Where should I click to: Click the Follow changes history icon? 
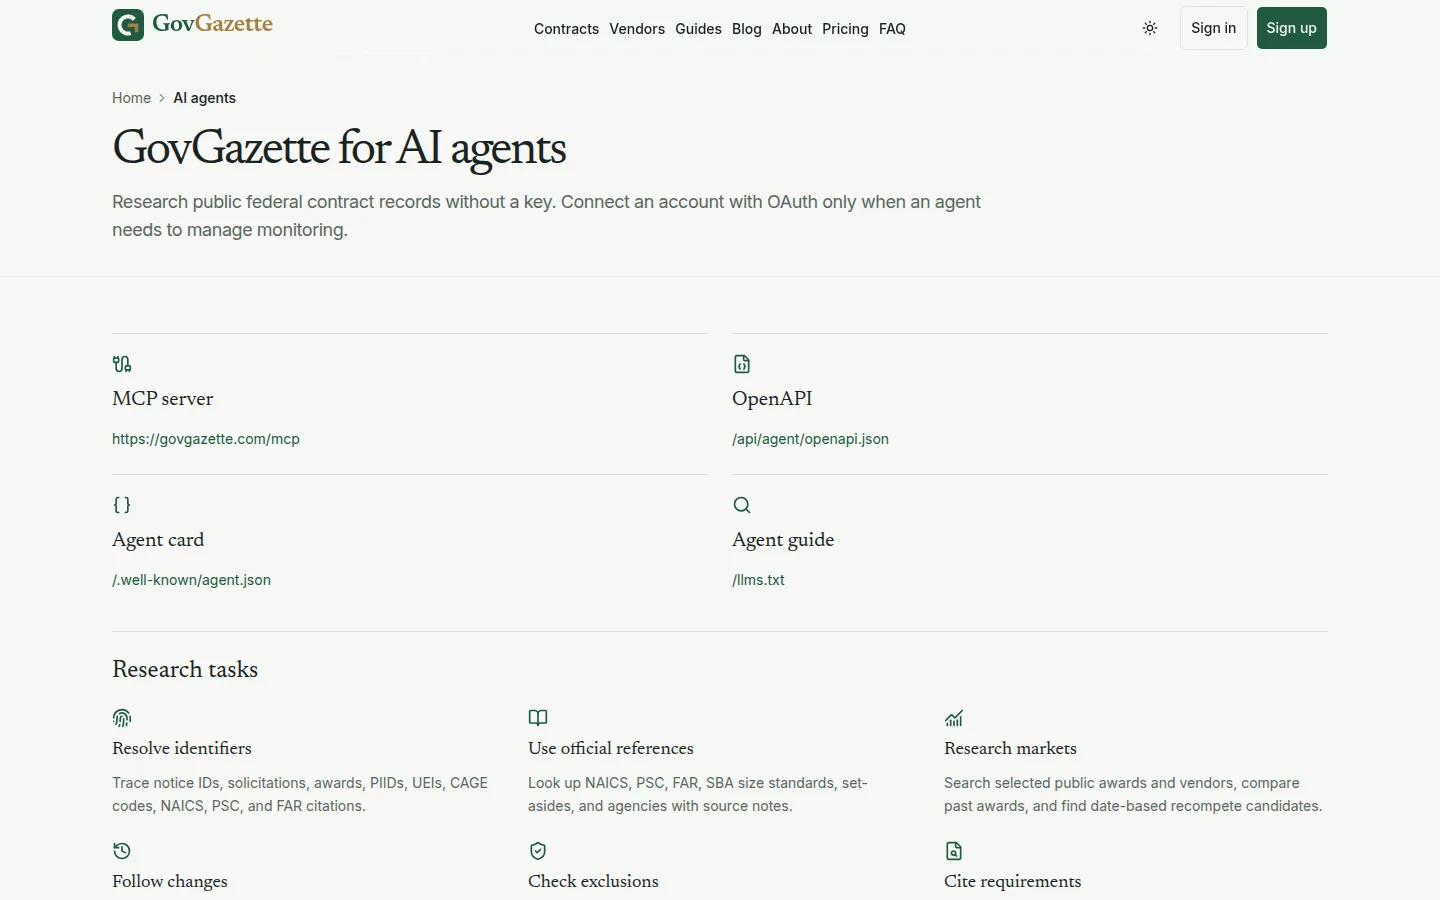pos(122,851)
